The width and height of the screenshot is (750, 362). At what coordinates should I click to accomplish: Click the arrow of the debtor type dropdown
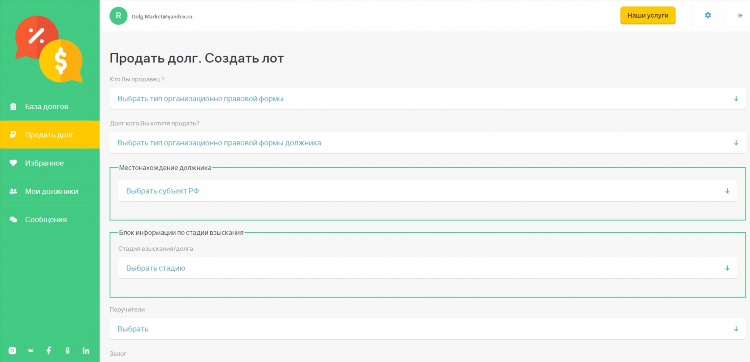(x=736, y=143)
